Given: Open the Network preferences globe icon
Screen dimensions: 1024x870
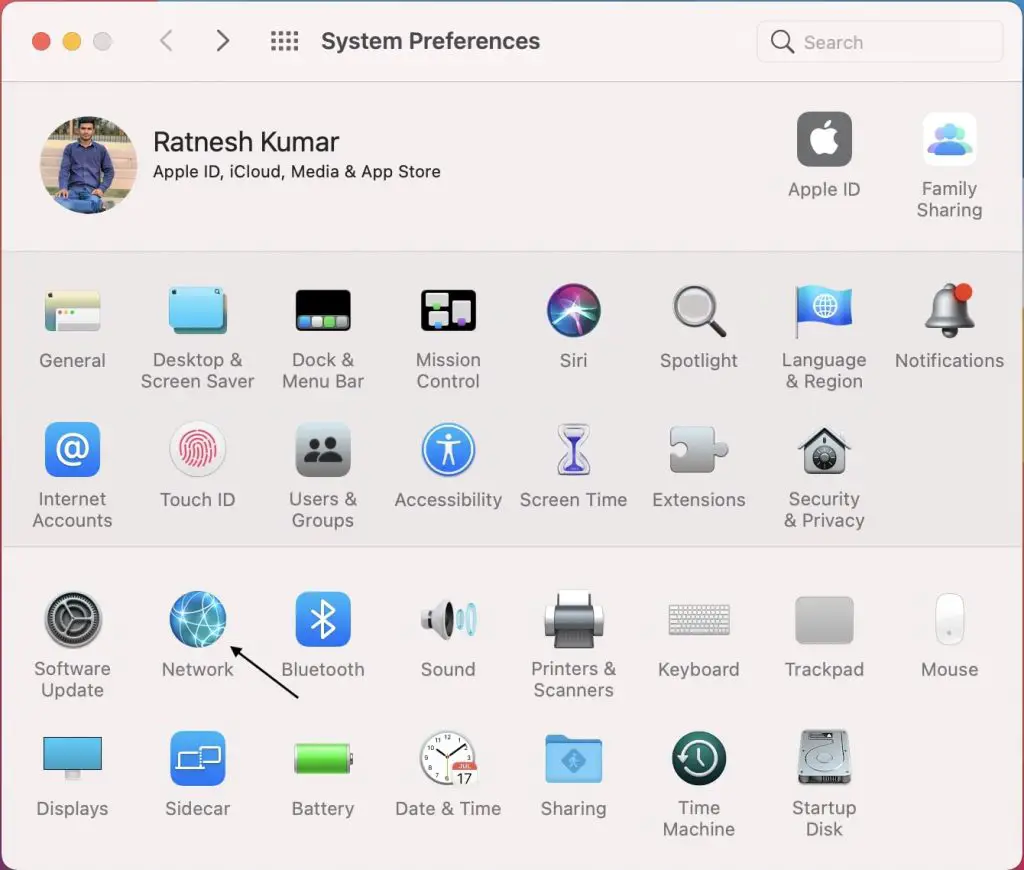Looking at the screenshot, I should point(197,619).
